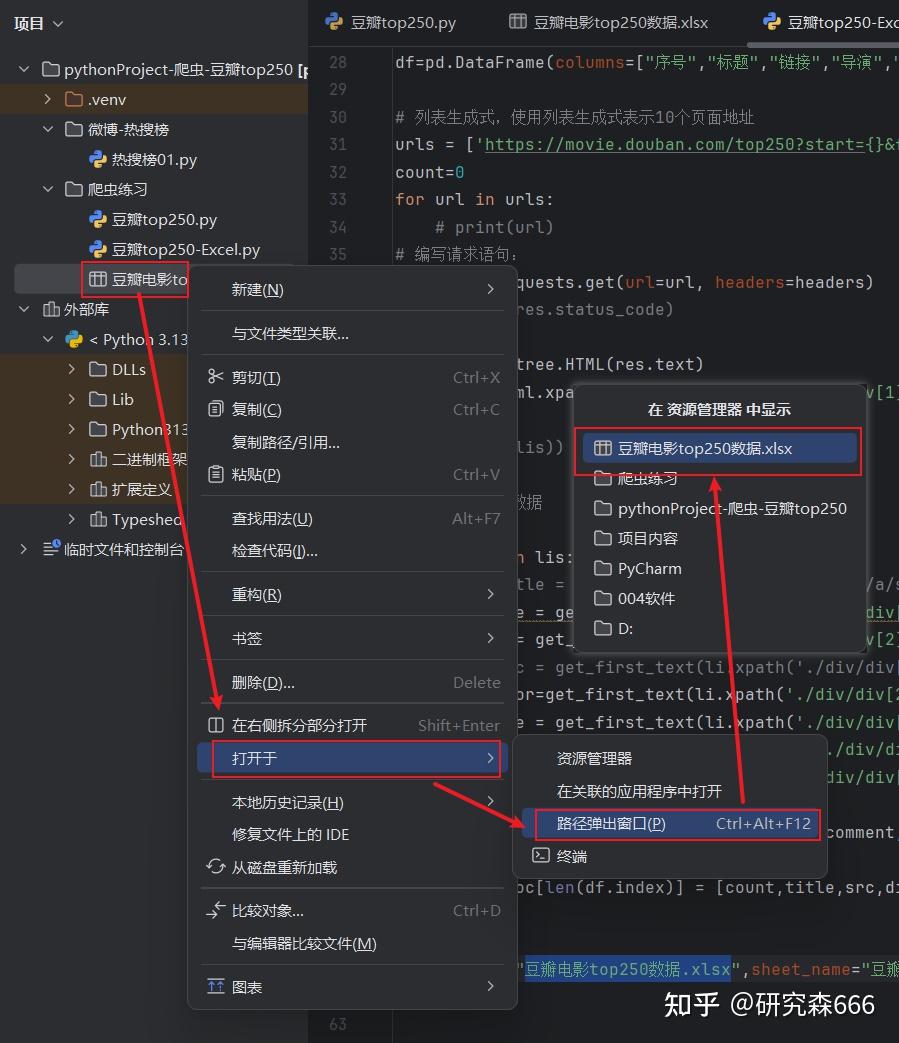Click line number 63 in the gutter
899x1043 pixels.
click(338, 1022)
